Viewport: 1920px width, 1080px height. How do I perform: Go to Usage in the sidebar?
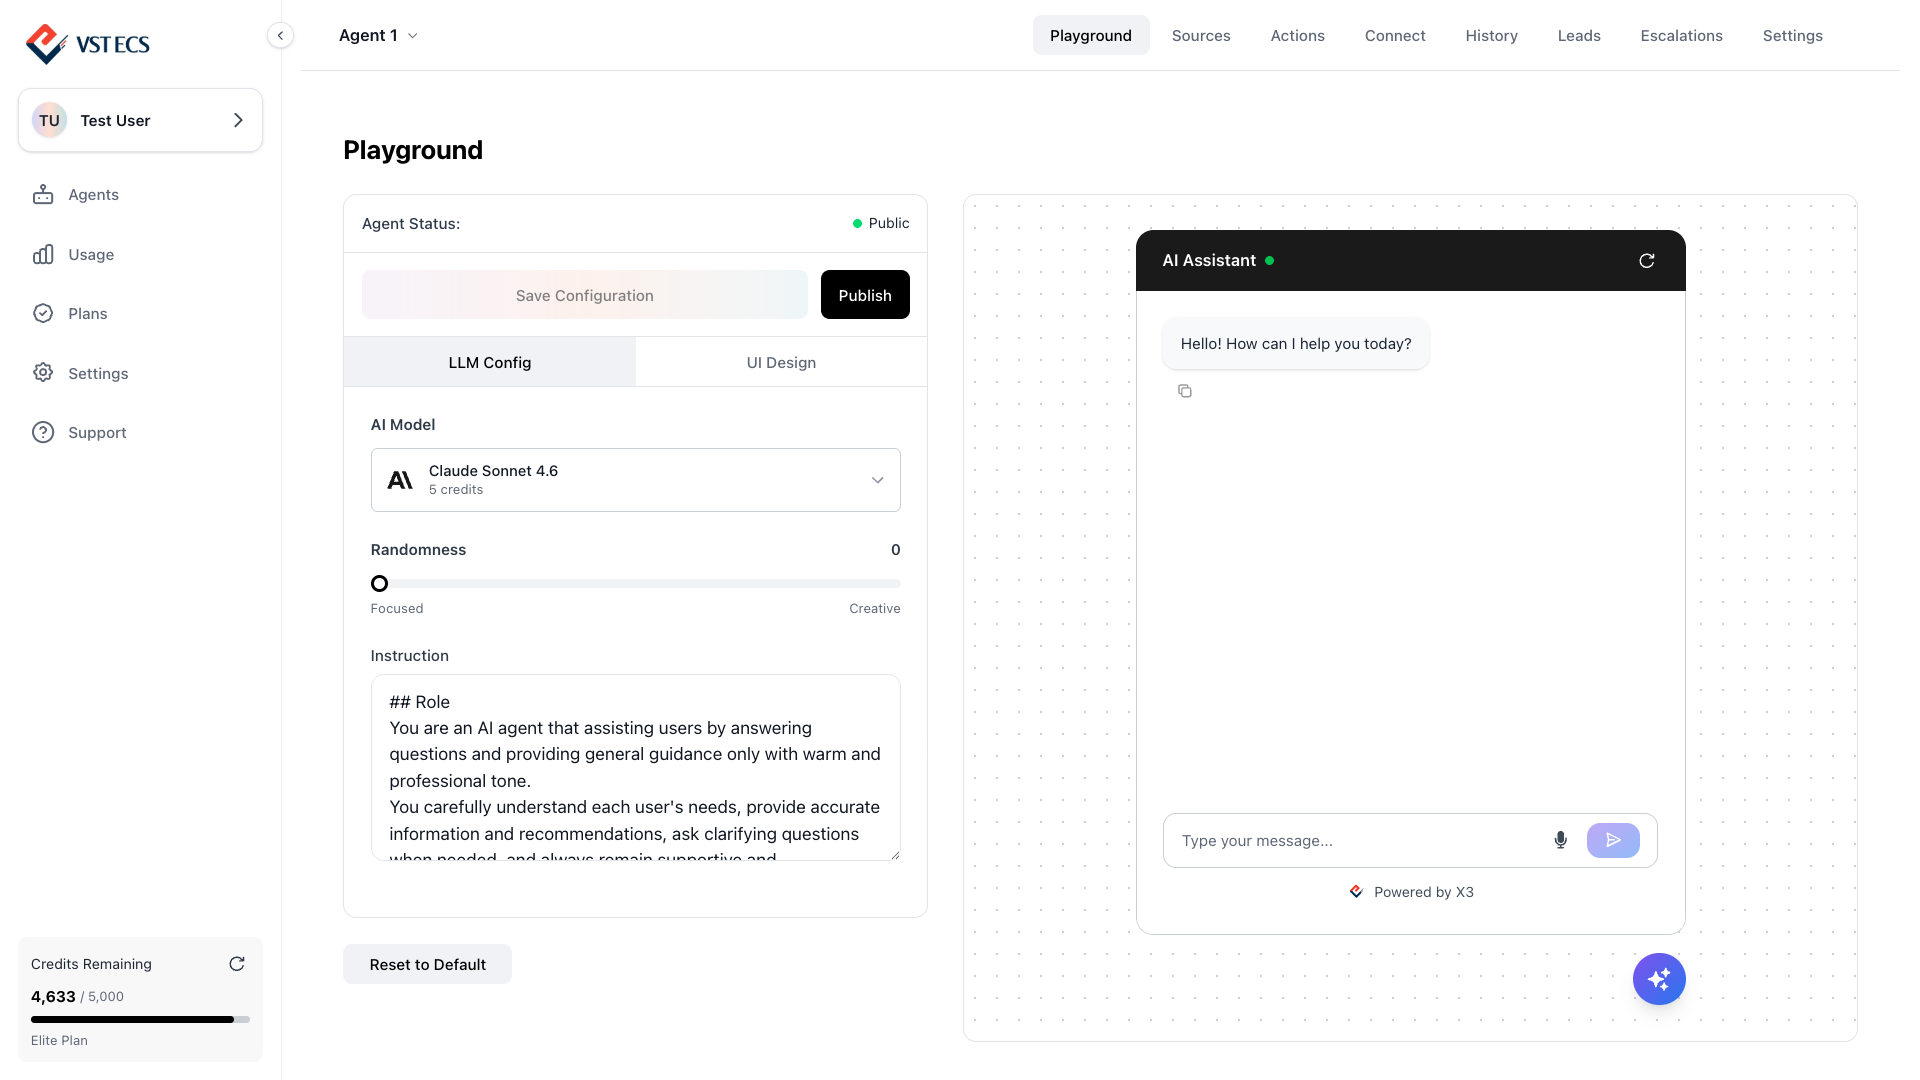point(91,254)
